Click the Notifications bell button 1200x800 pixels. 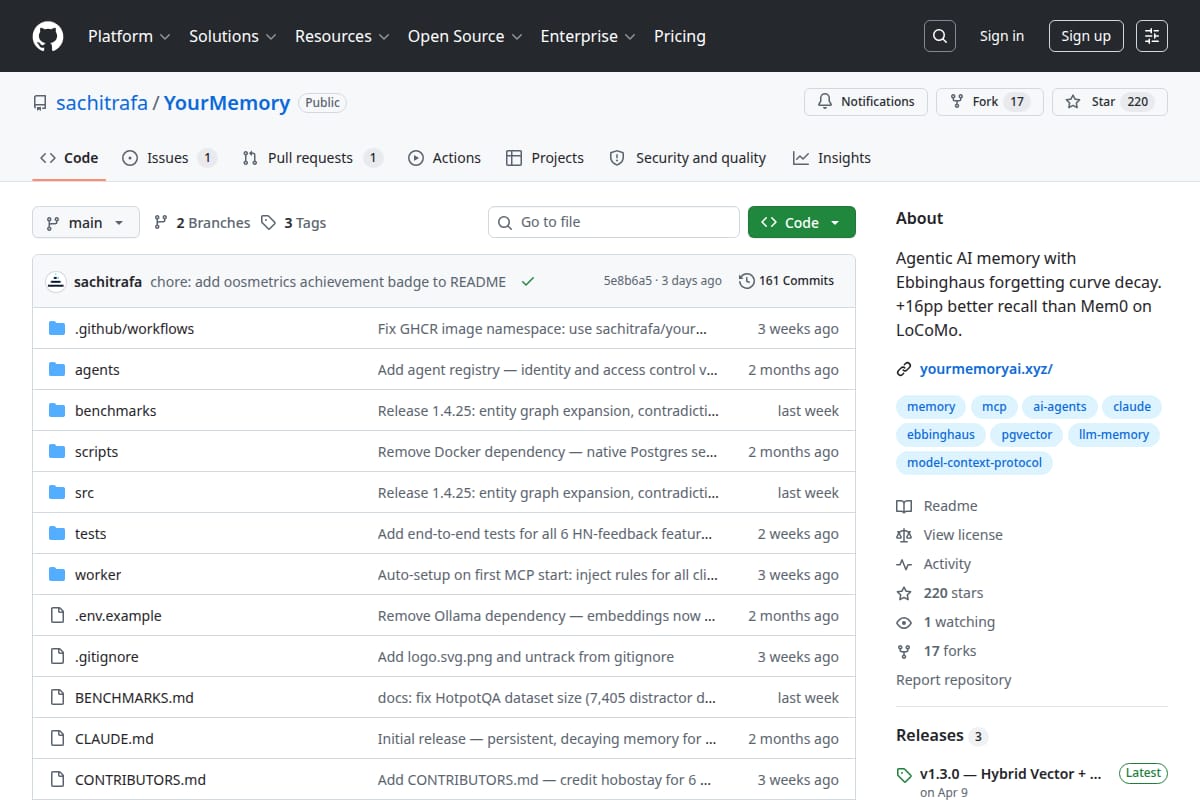tap(866, 102)
